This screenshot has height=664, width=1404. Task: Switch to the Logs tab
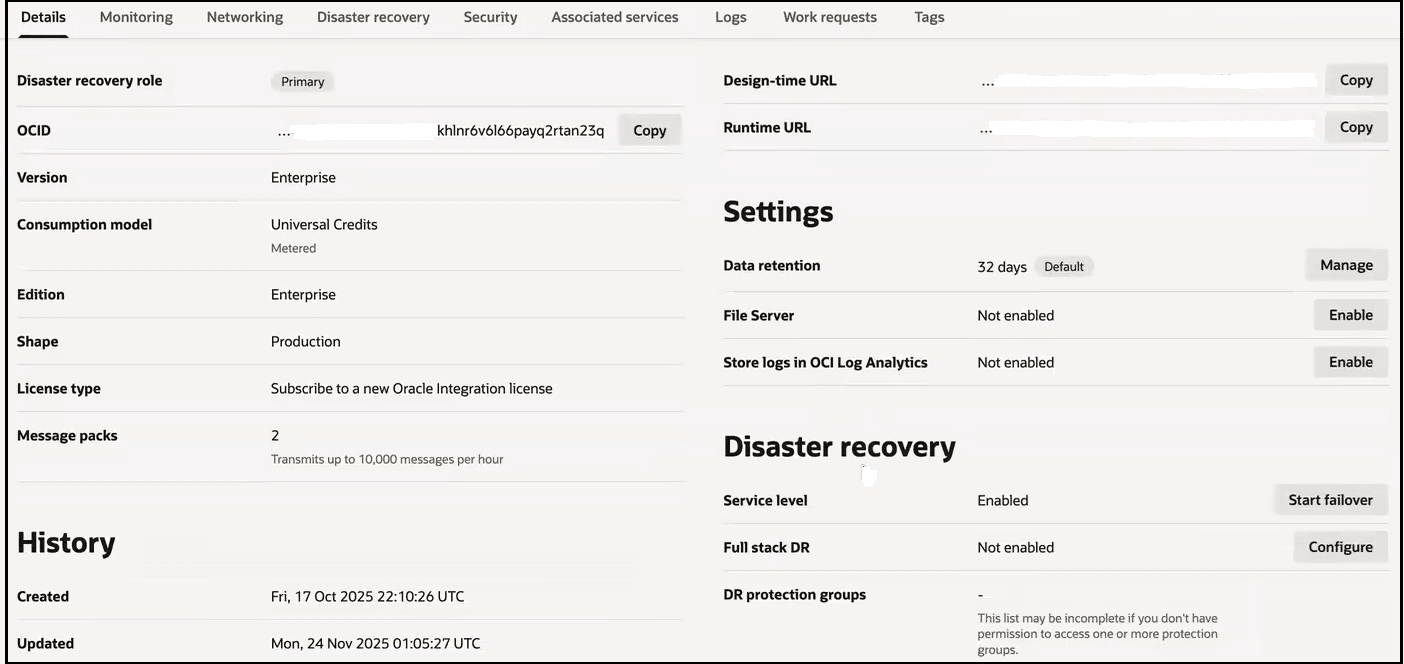click(x=730, y=17)
